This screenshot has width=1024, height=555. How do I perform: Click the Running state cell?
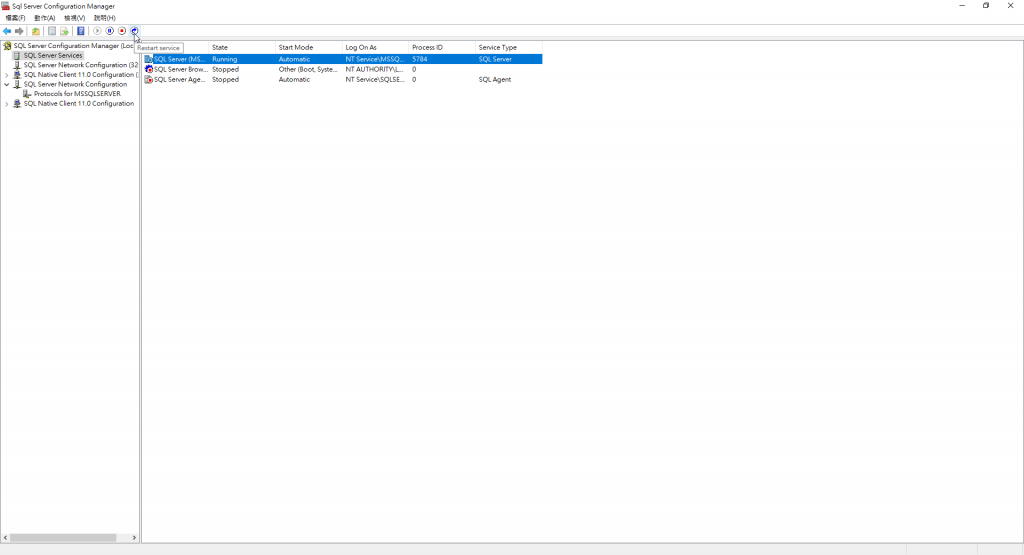point(225,59)
